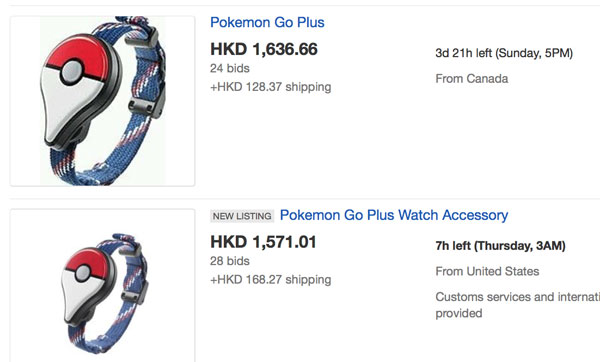Open Pokemon Go Plus Watch Accessory listing
Viewport: 600px width, 362px height.
tap(394, 215)
